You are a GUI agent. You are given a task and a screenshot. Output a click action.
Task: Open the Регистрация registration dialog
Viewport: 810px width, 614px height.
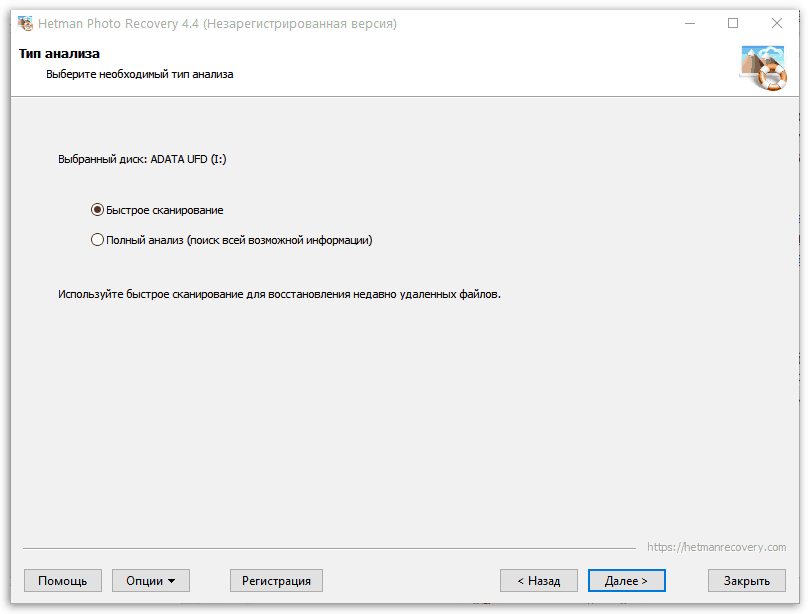[x=276, y=580]
